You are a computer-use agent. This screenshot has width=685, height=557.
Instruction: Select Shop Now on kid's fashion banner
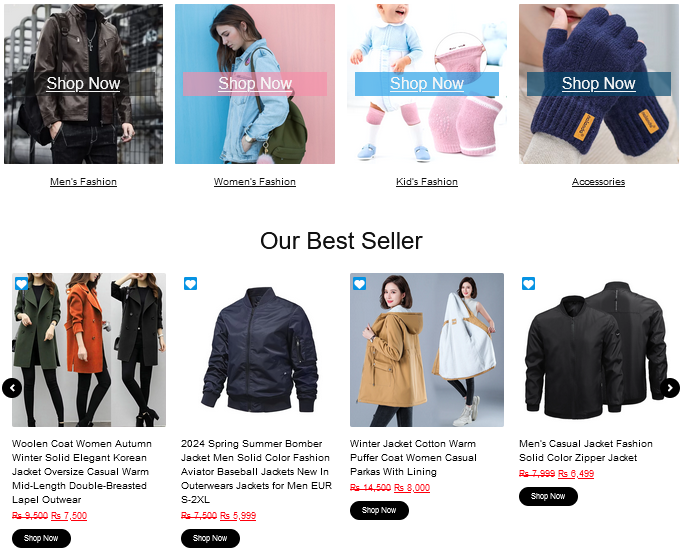click(427, 83)
